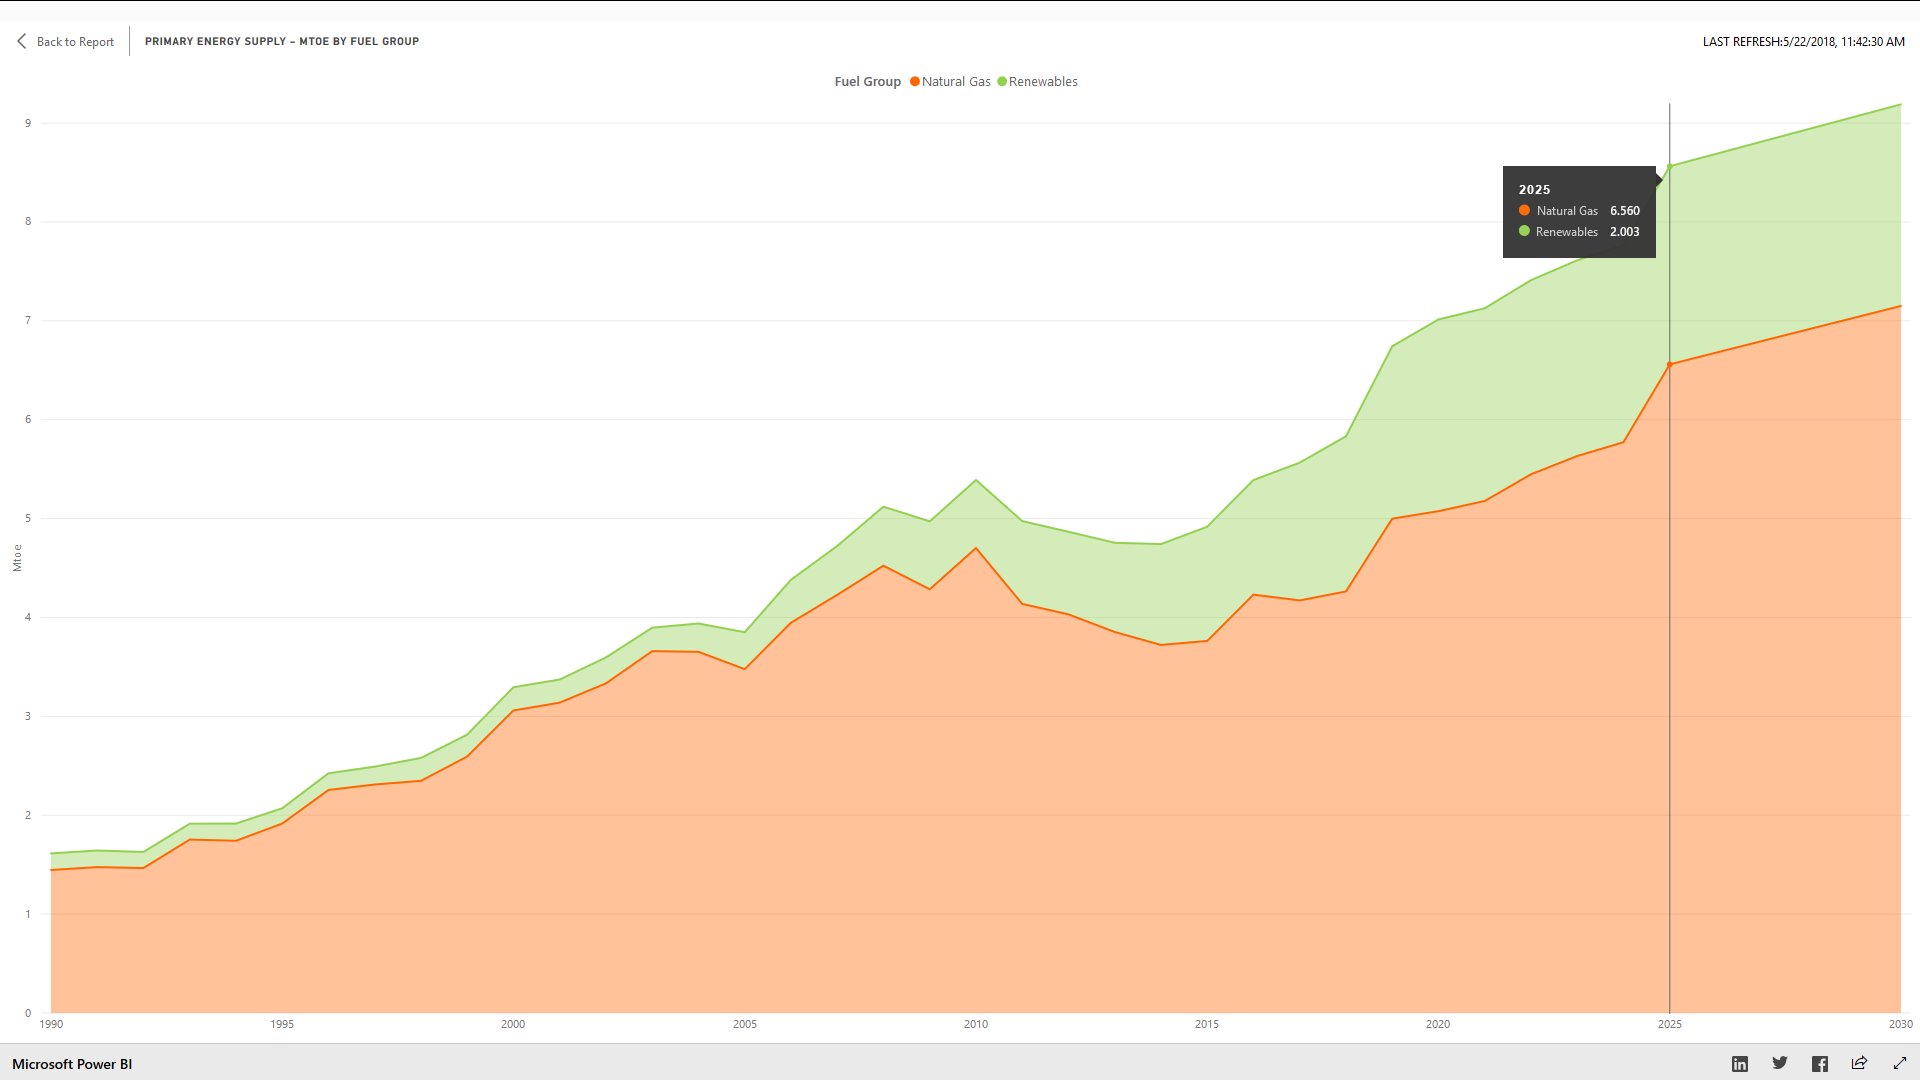Click the chart title text
The width and height of the screenshot is (1920, 1080).
point(282,41)
